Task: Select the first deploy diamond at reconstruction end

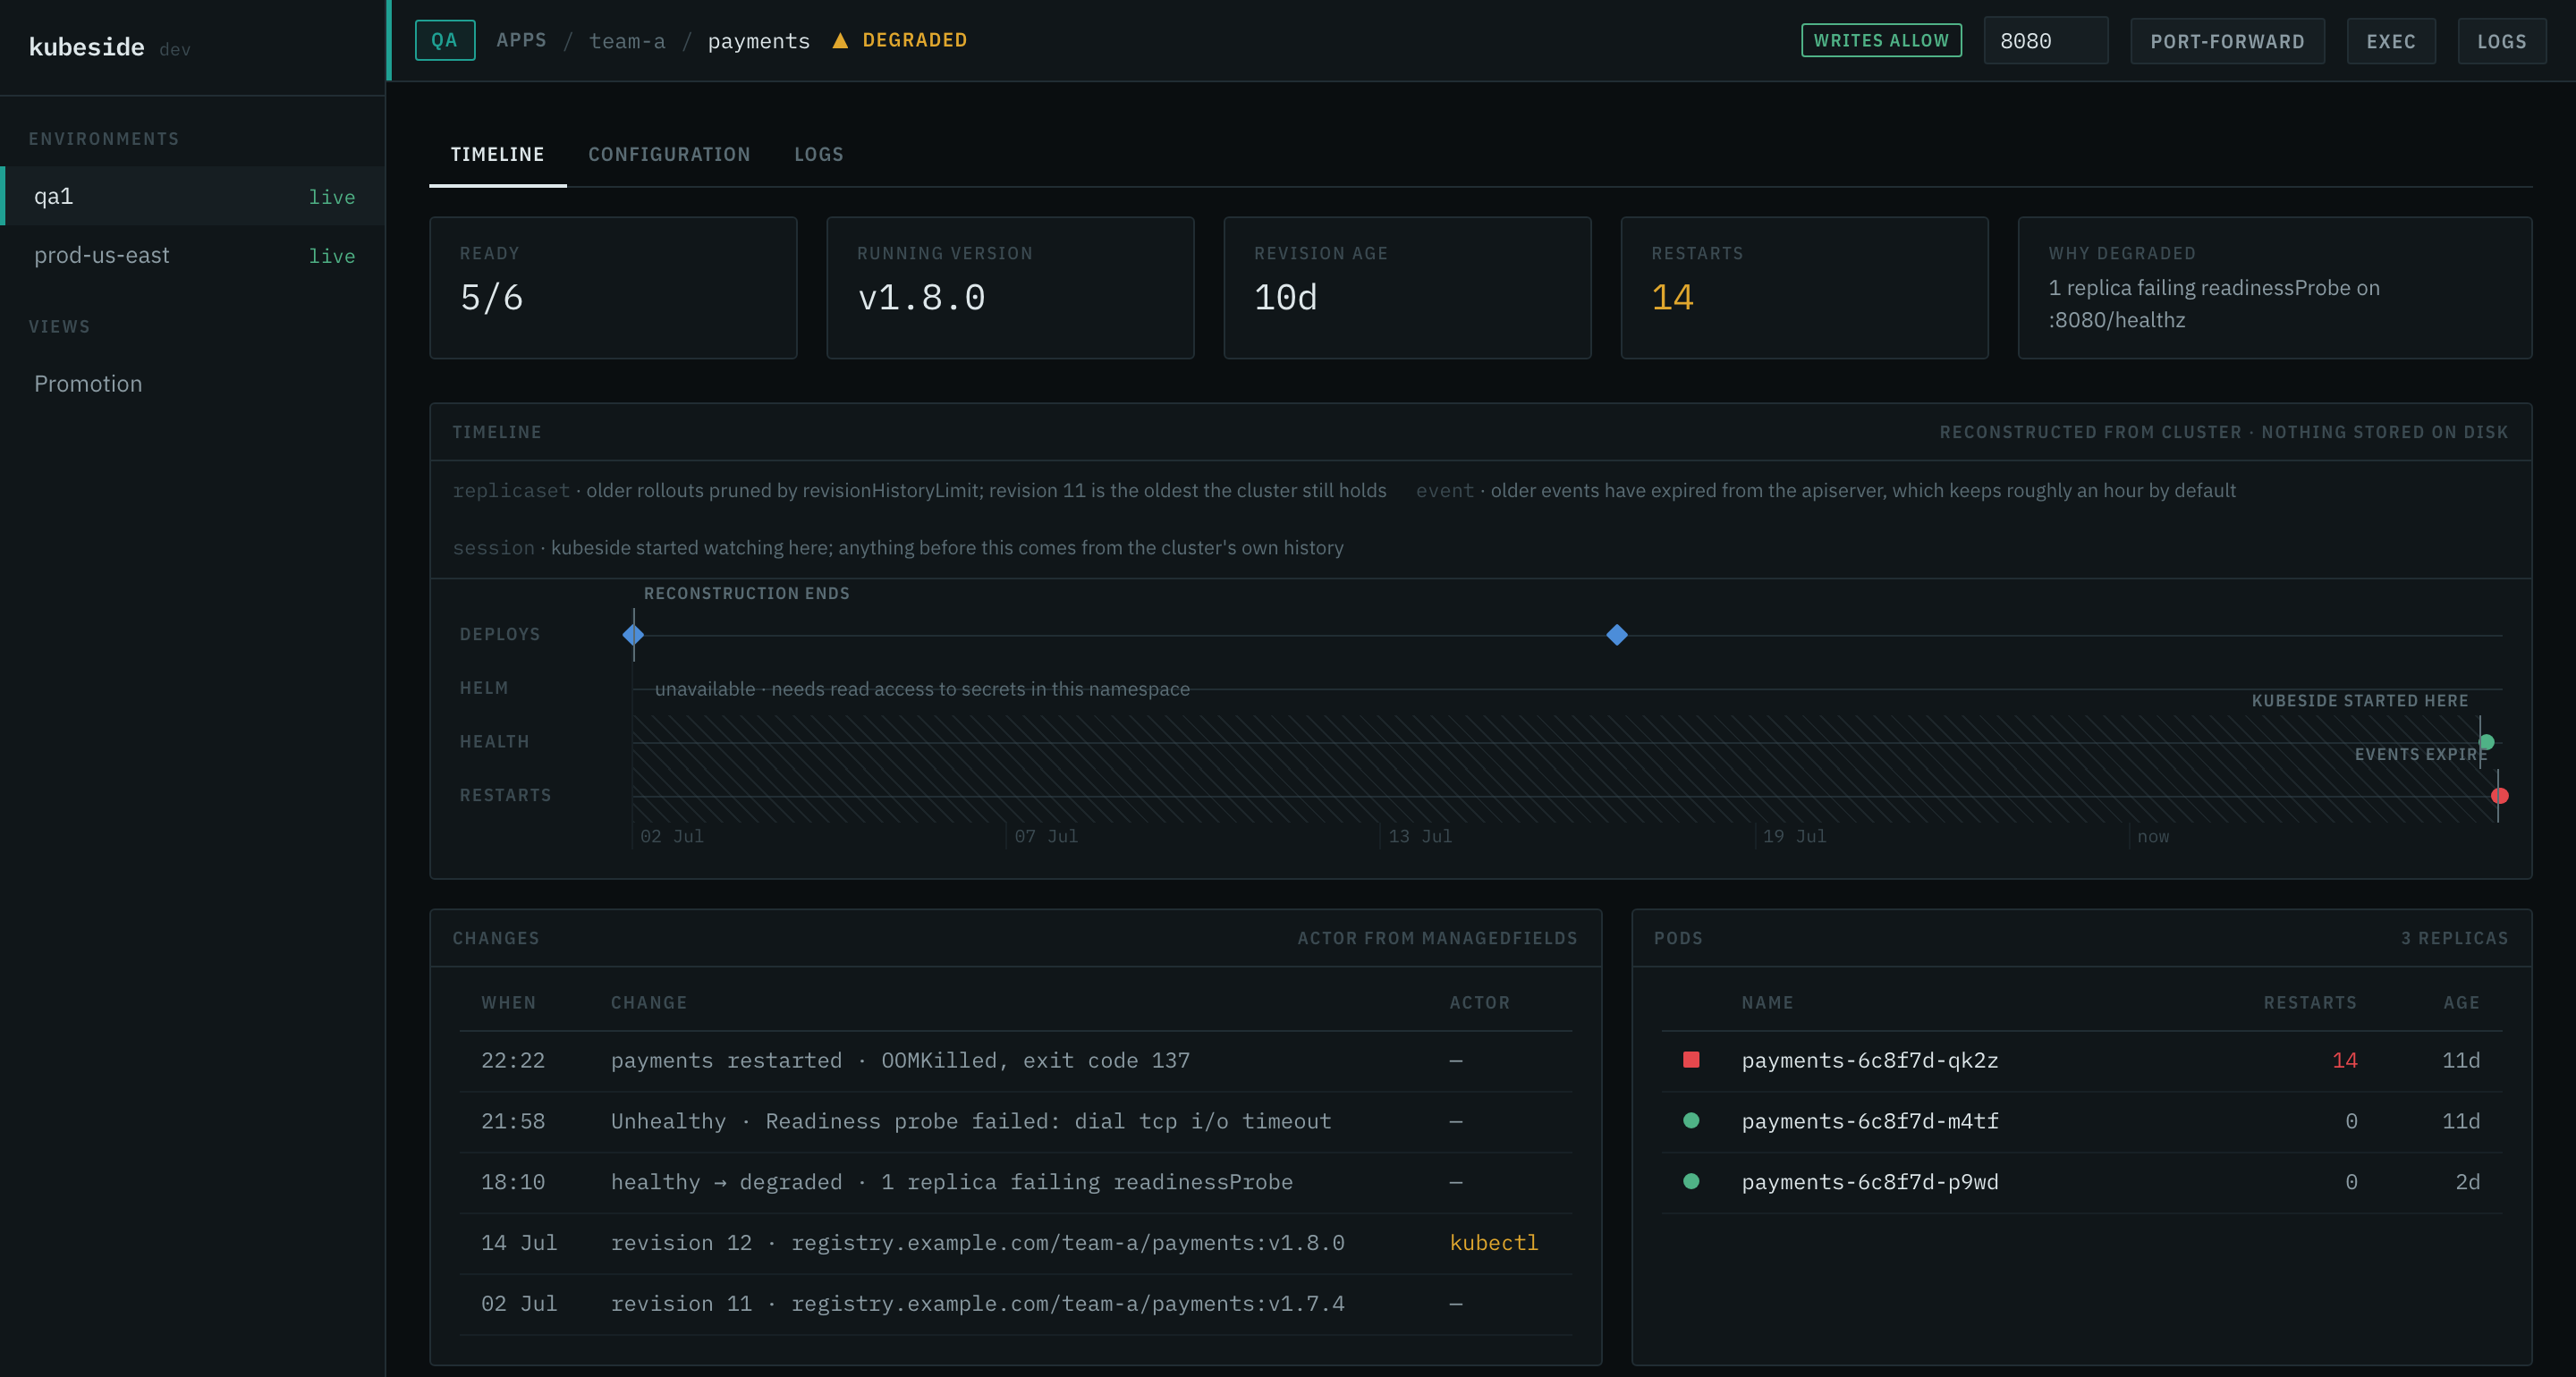Action: pos(633,635)
